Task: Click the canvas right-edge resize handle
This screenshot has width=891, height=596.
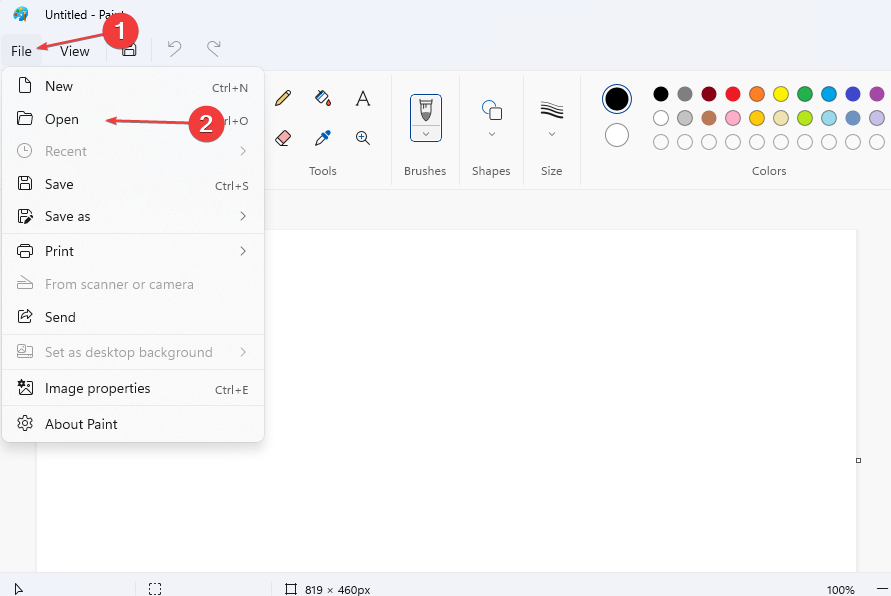Action: pyautogui.click(x=858, y=460)
